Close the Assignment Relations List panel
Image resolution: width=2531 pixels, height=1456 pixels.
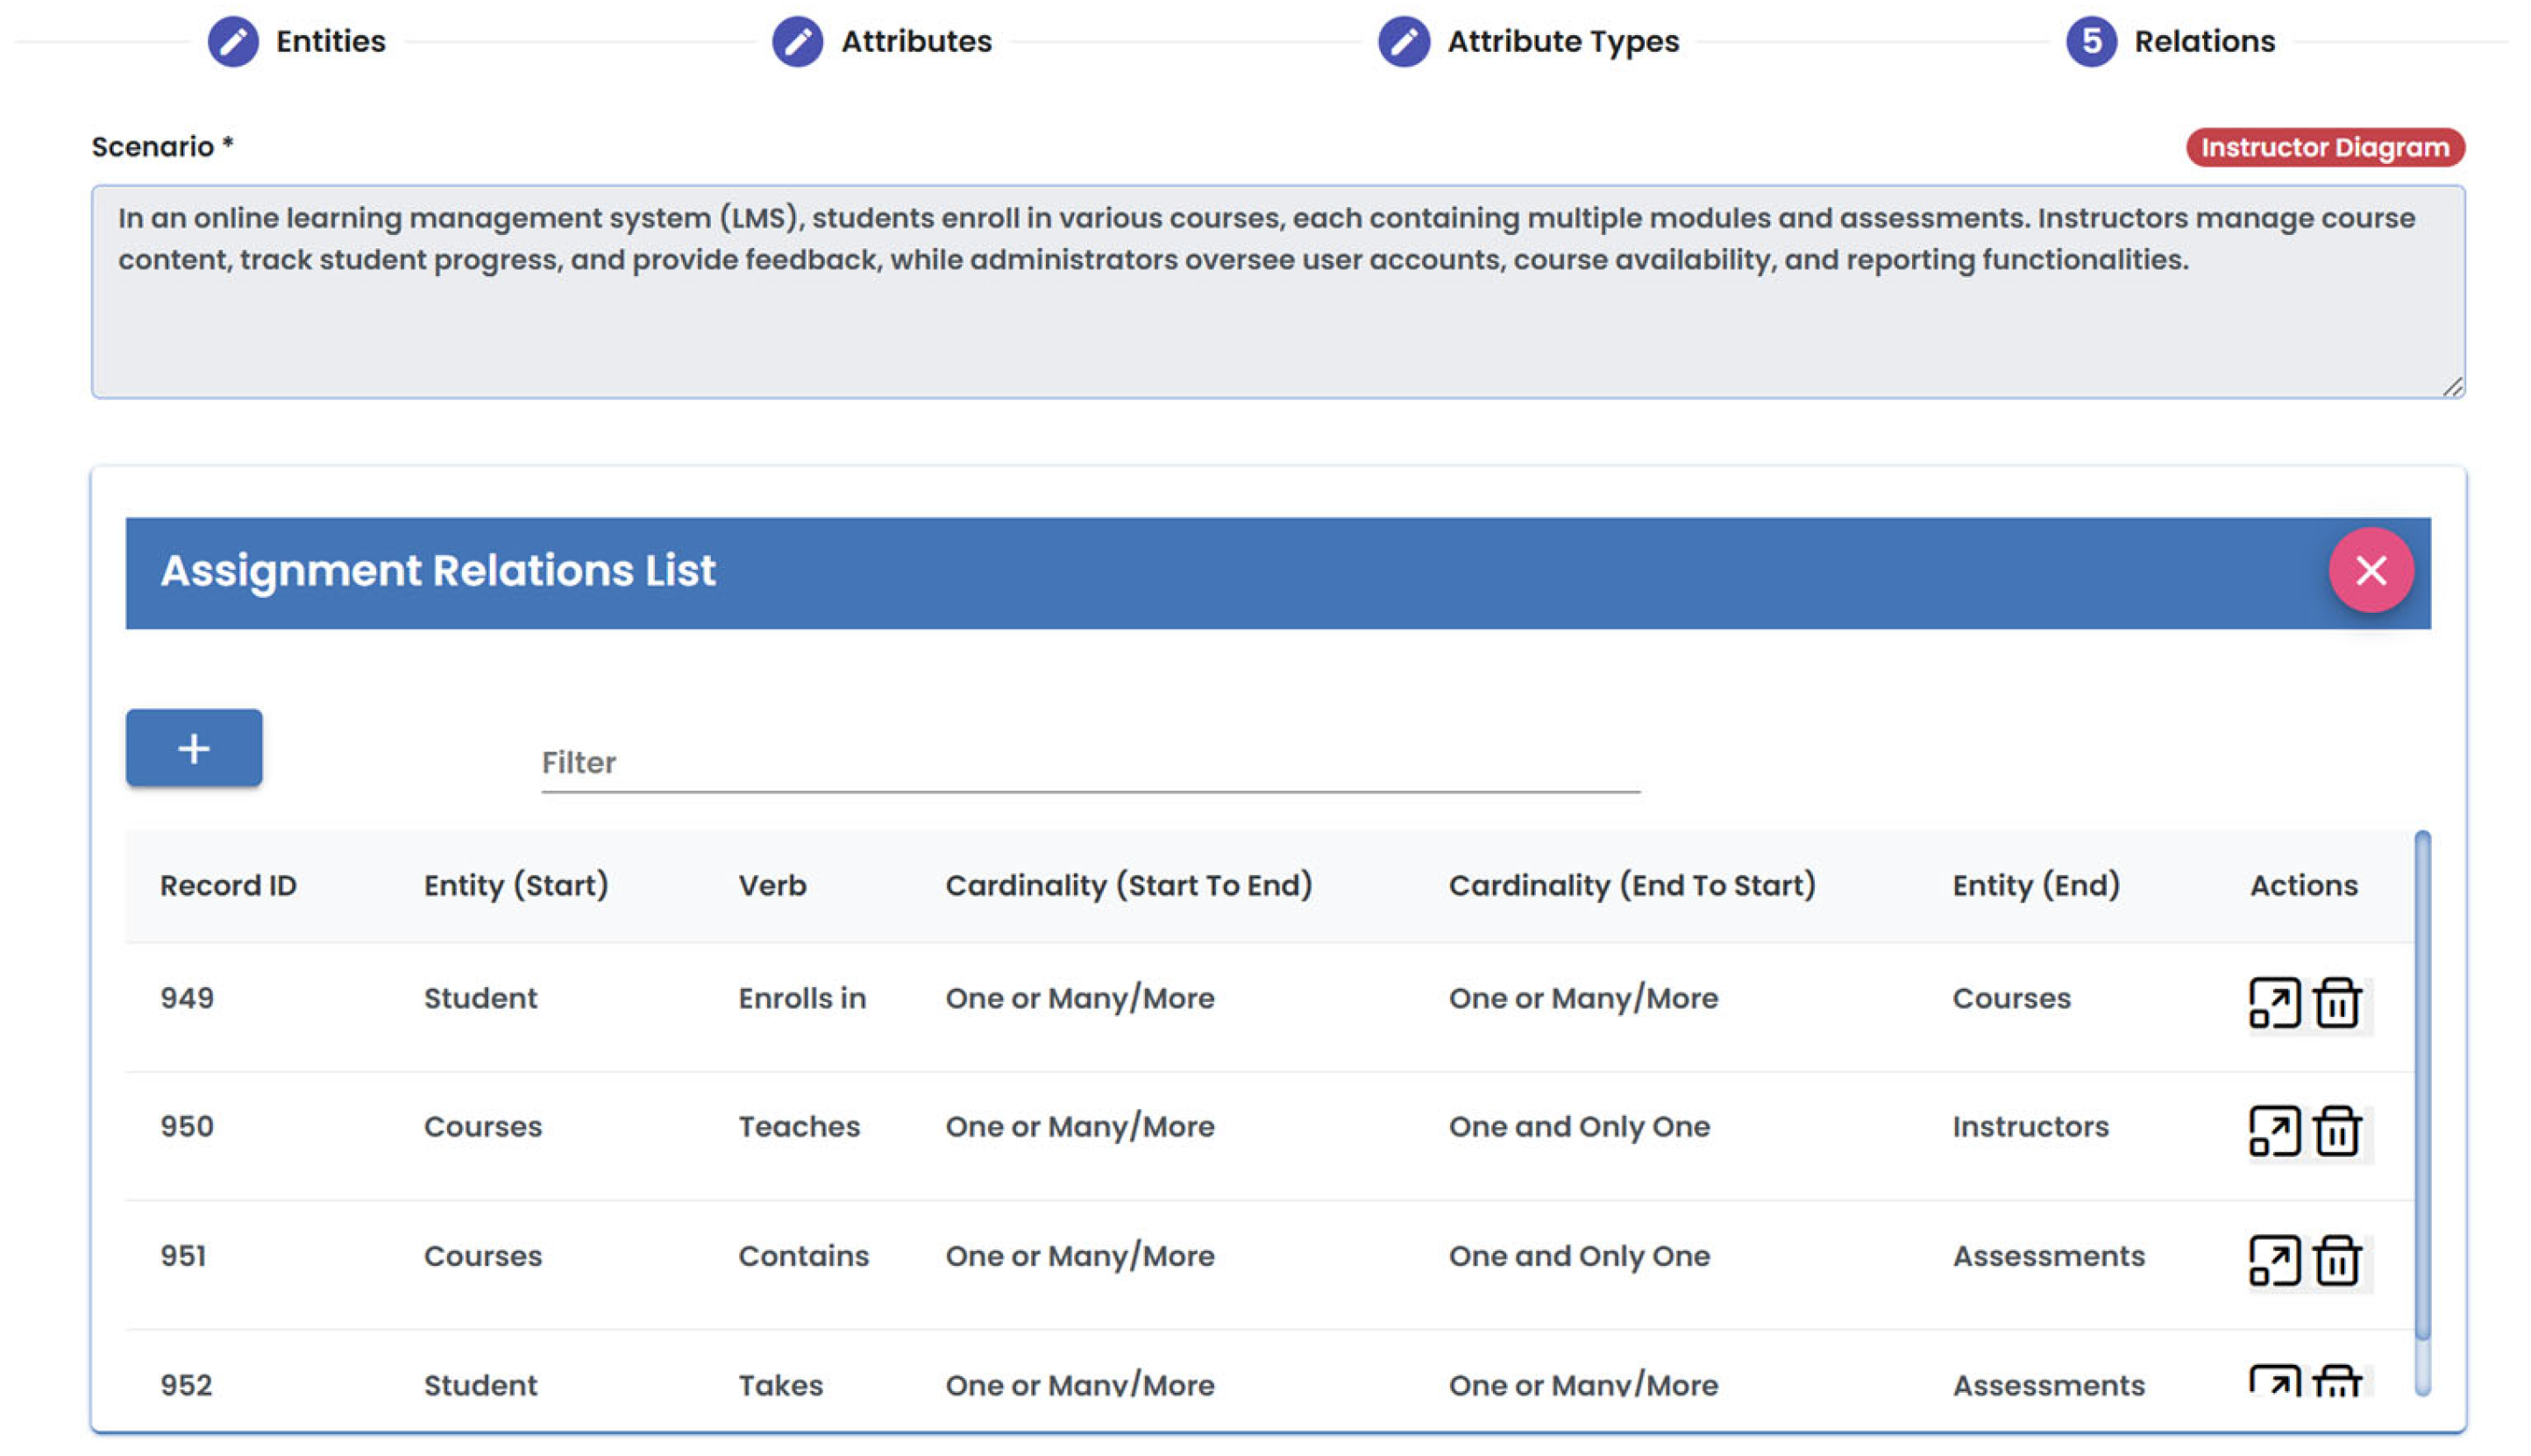(x=2370, y=571)
